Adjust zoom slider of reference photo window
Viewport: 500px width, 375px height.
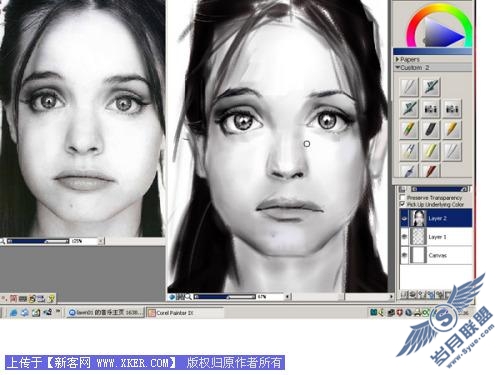click(38, 241)
